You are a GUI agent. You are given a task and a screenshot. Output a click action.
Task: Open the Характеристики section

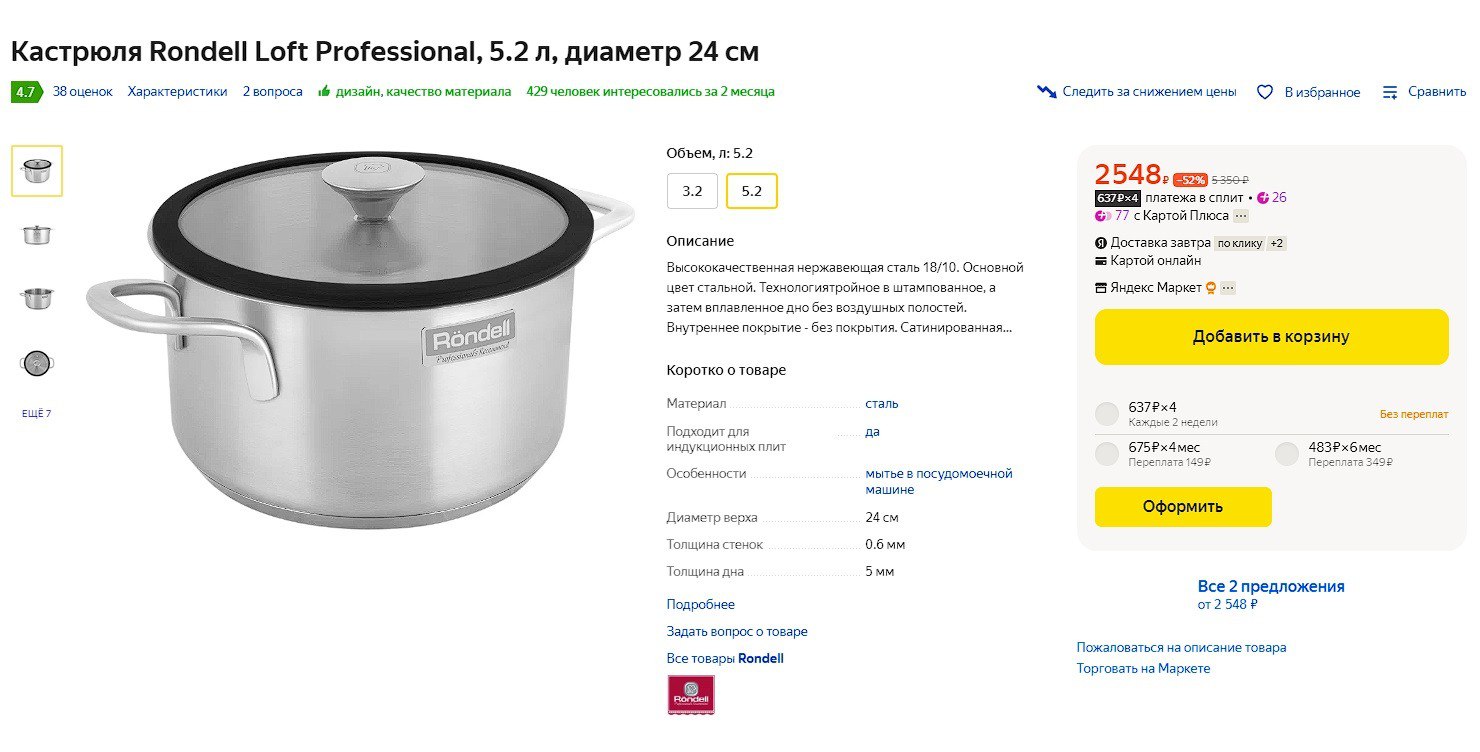pos(177,92)
